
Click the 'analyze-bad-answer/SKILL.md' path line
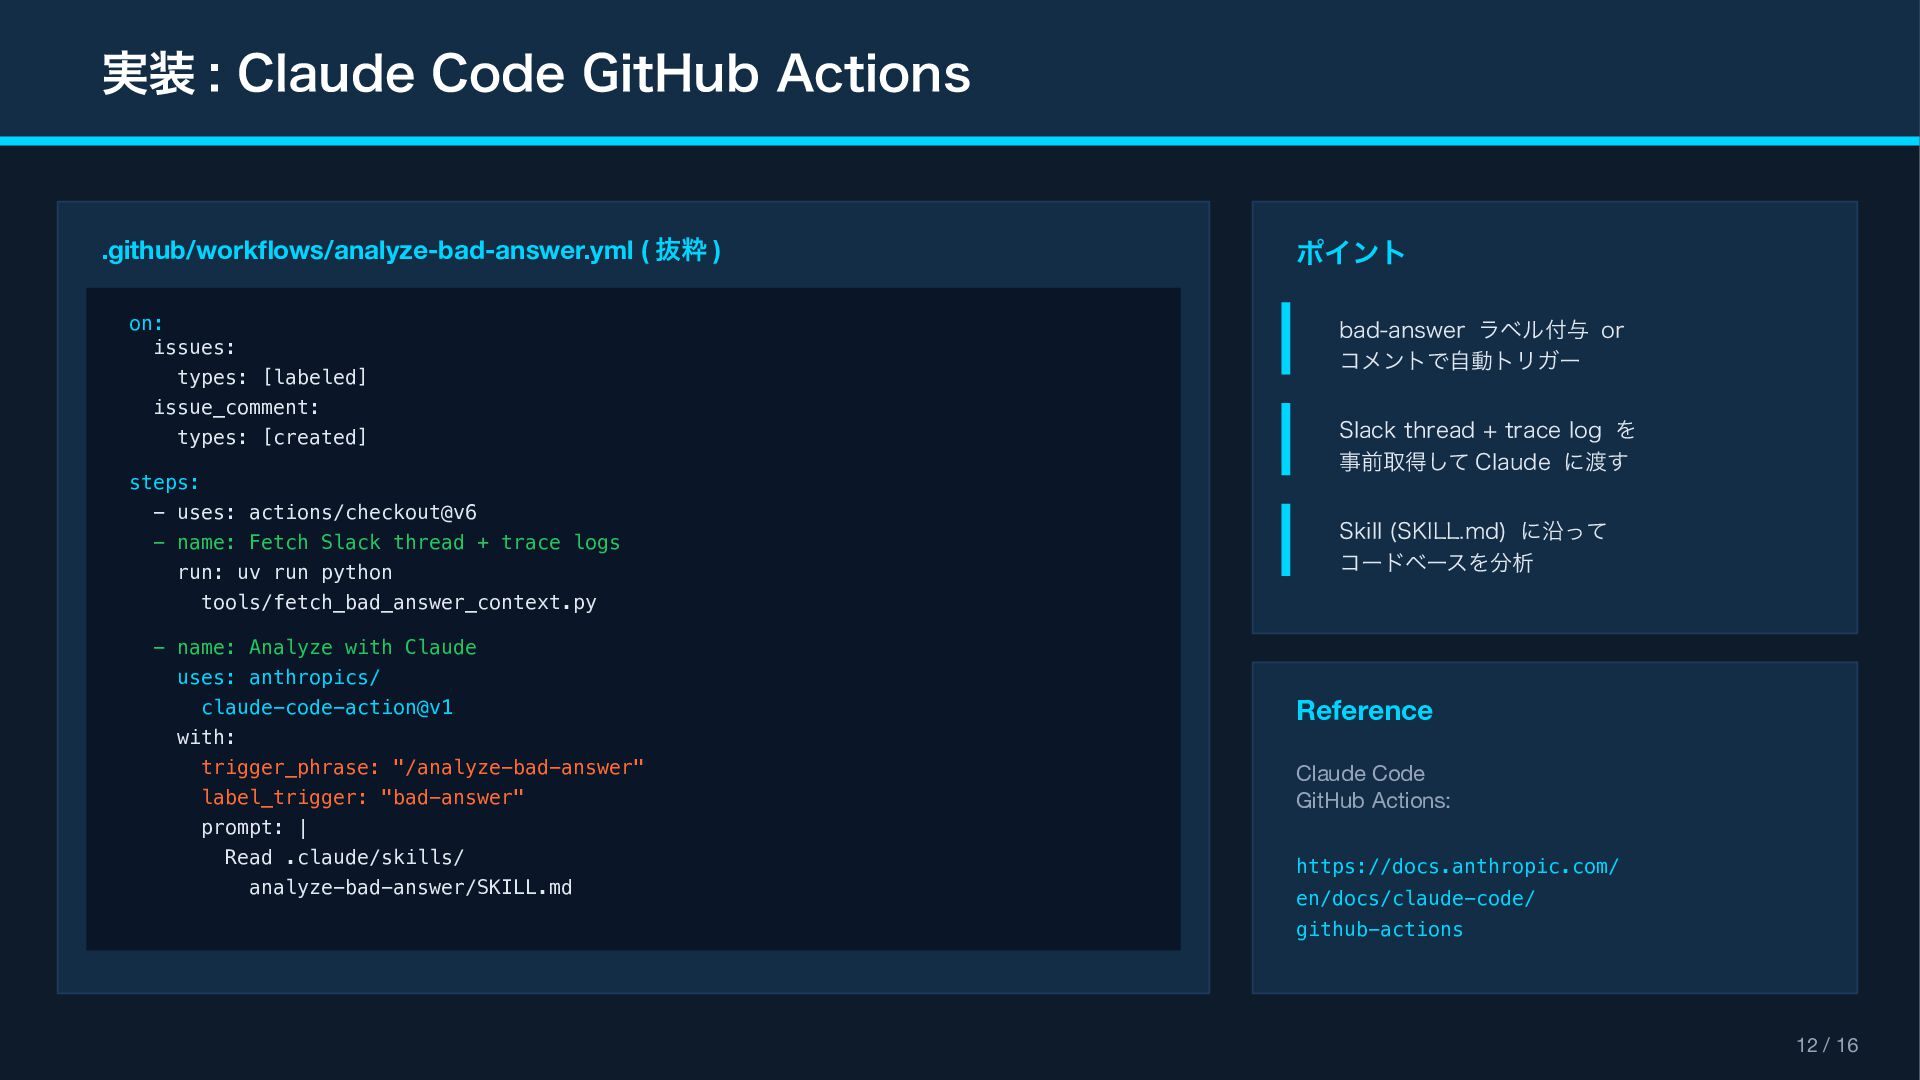410,888
